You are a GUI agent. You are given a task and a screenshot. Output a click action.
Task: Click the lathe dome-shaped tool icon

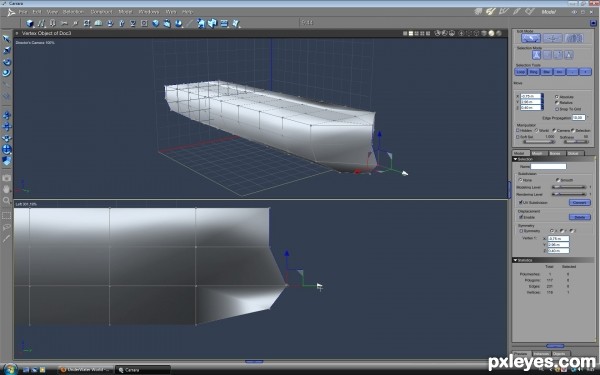pos(98,23)
